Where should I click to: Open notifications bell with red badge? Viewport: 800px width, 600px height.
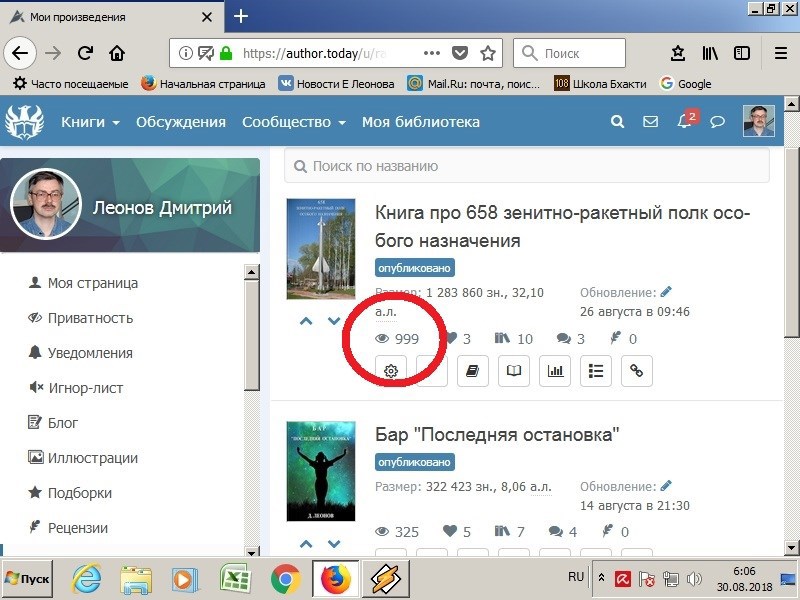click(685, 122)
